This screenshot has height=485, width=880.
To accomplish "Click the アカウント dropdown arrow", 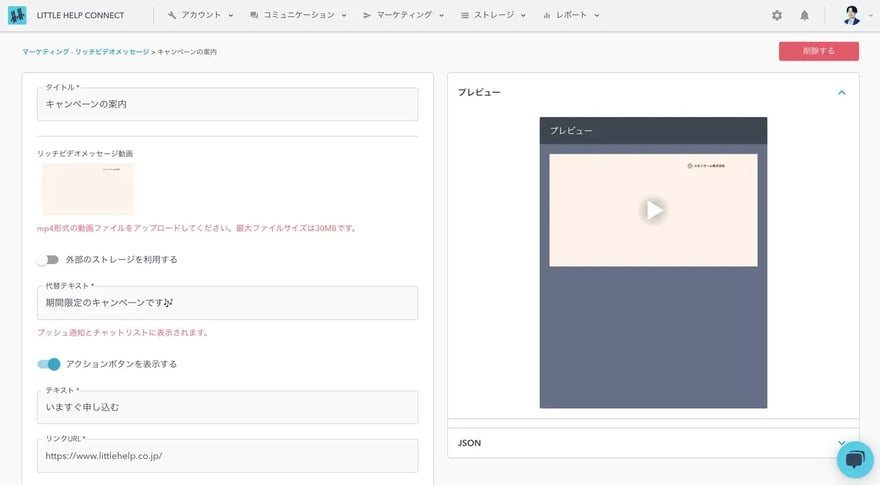I will point(231,16).
